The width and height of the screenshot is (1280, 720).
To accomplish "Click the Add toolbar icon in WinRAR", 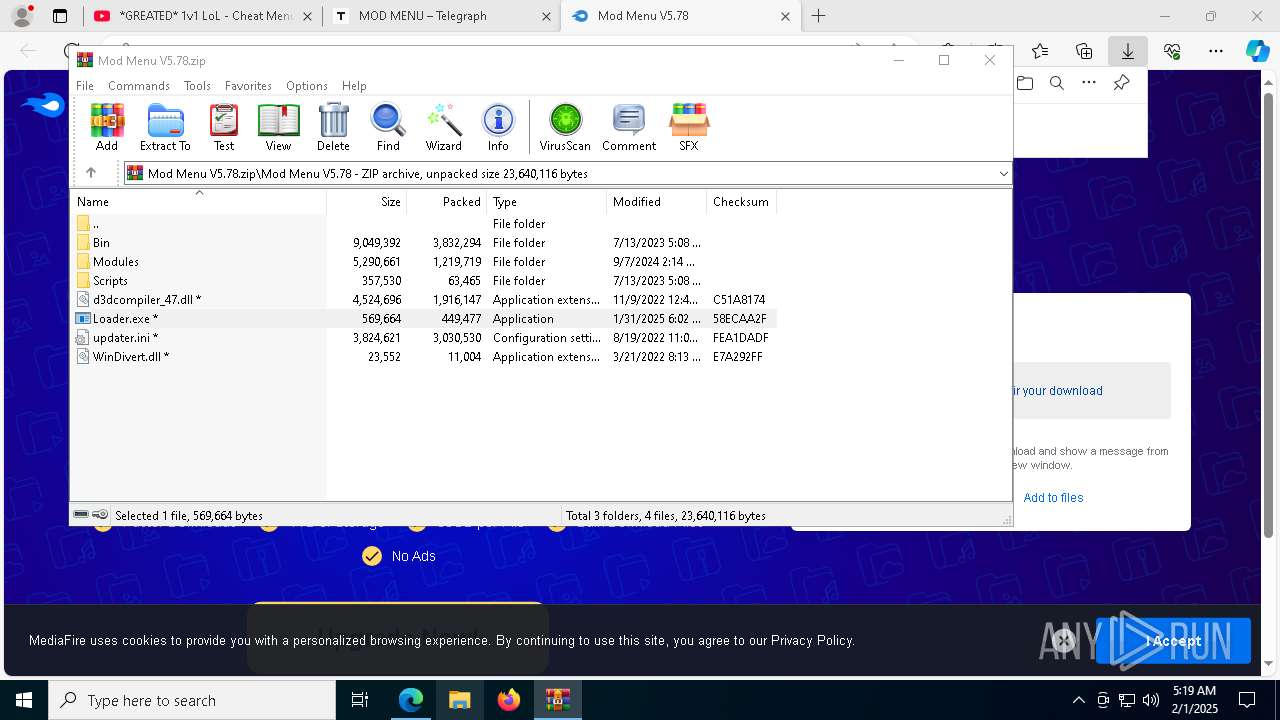I will 107,127.
